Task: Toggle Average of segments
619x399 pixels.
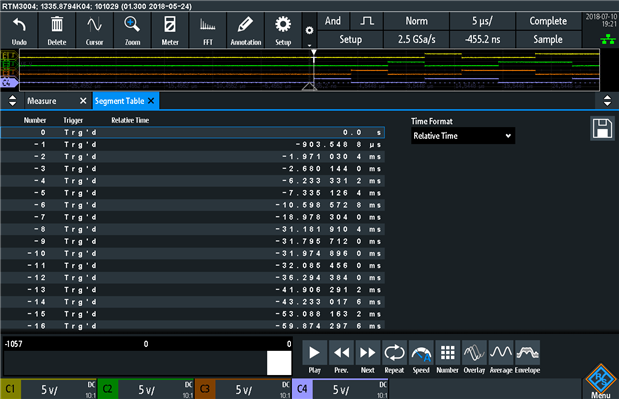Action: (x=501, y=357)
